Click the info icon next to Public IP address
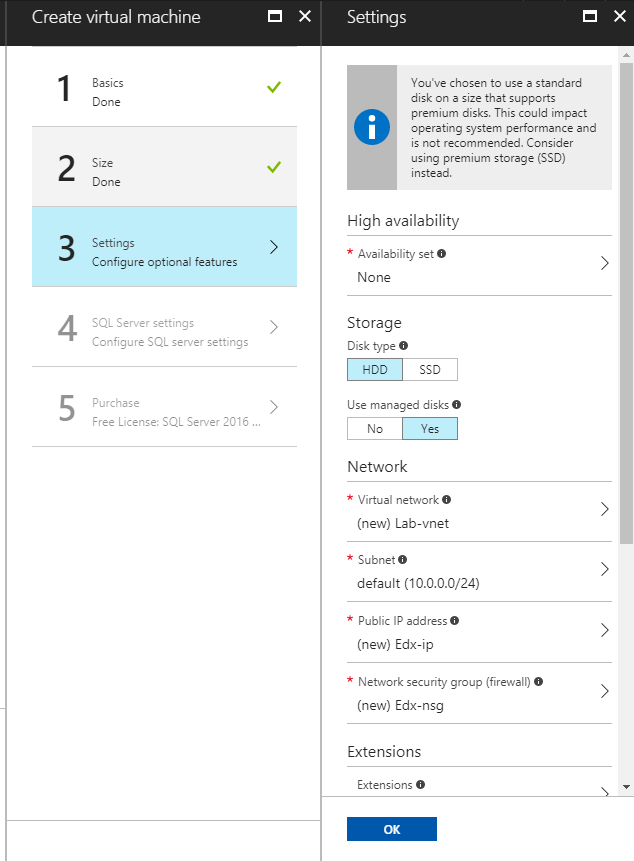The width and height of the screenshot is (634, 861). (455, 620)
